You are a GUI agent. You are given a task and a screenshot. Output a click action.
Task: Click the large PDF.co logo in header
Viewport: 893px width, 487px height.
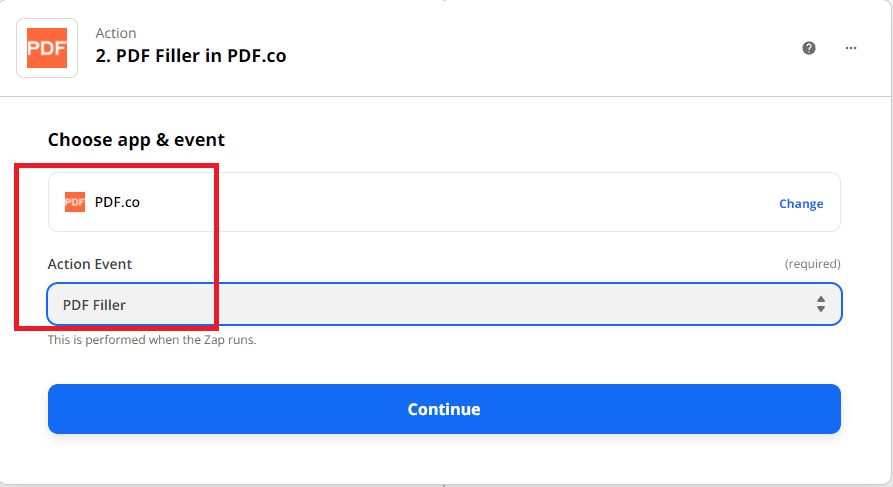click(47, 48)
